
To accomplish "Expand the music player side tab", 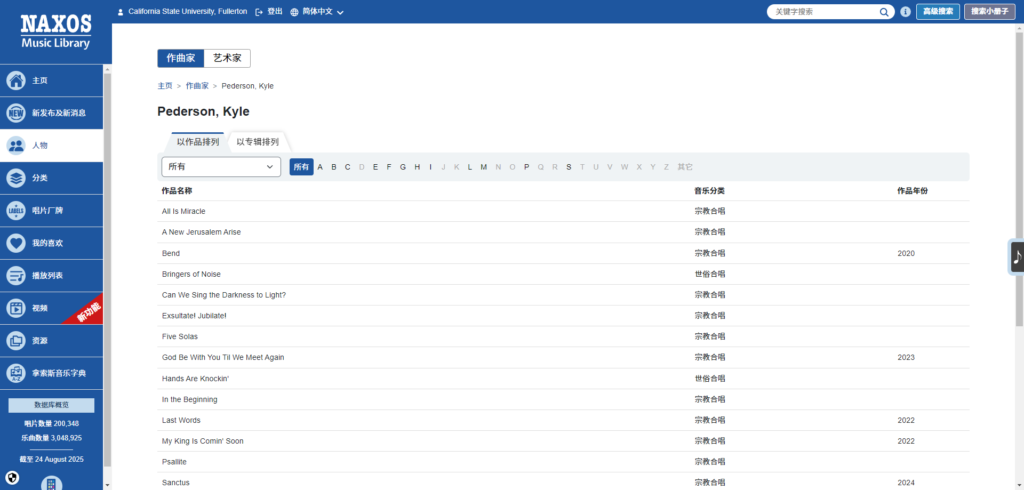I will (1017, 257).
